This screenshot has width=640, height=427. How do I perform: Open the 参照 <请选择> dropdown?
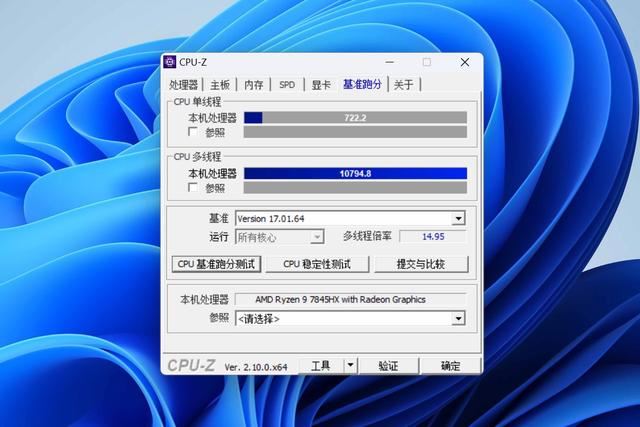click(x=458, y=318)
